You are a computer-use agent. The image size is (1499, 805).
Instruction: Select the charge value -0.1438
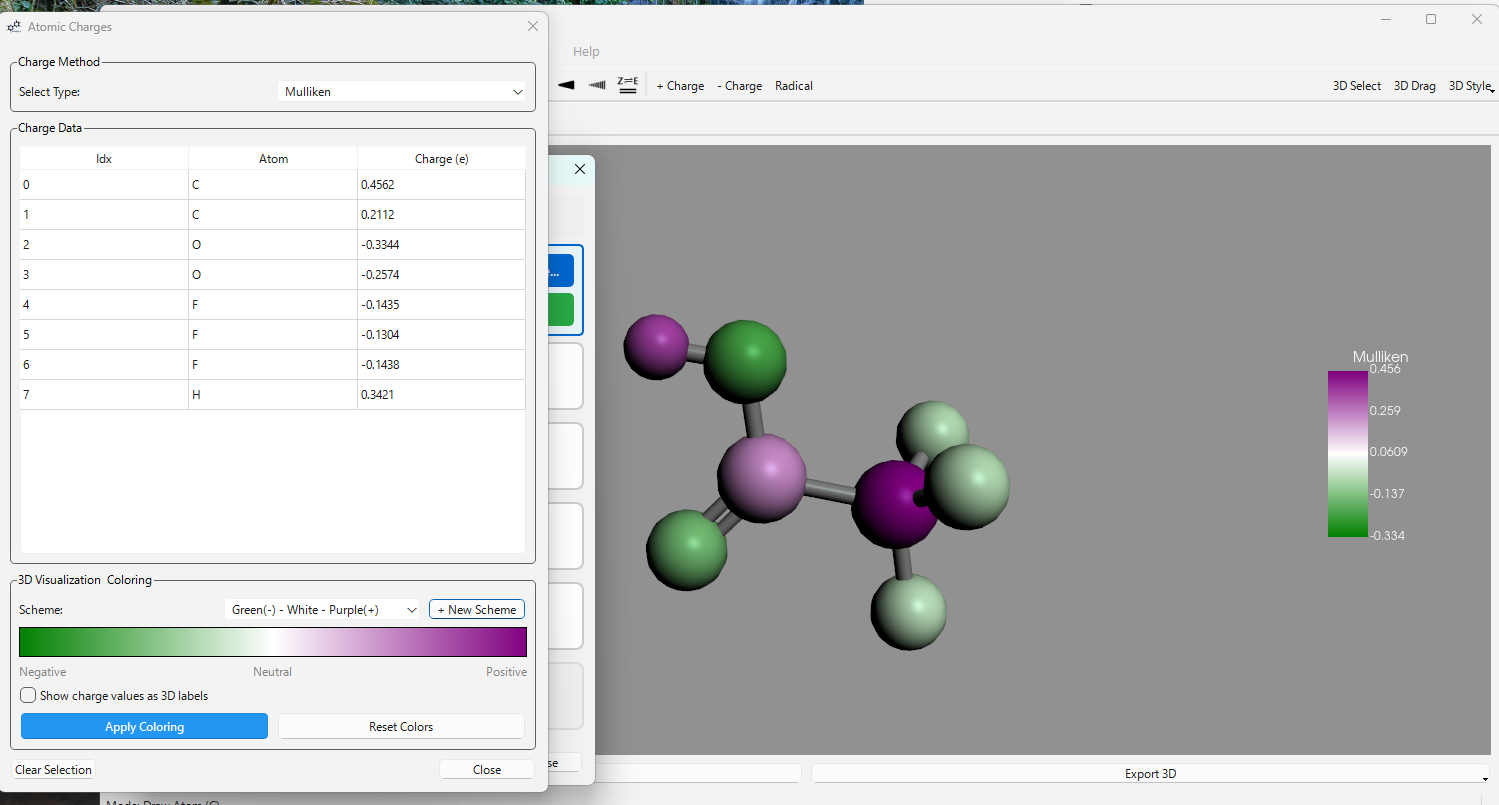click(x=441, y=365)
